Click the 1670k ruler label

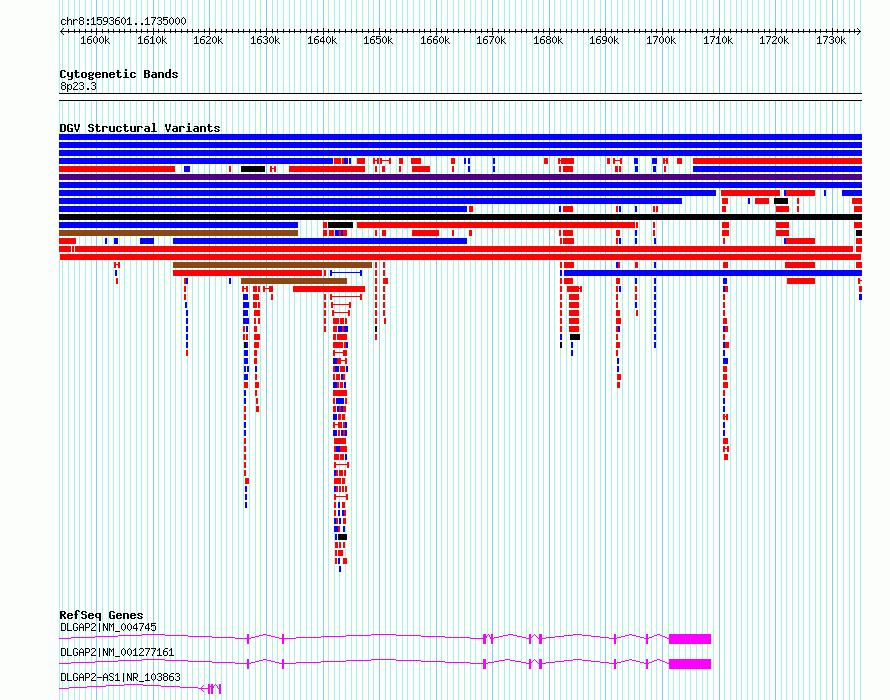[491, 40]
